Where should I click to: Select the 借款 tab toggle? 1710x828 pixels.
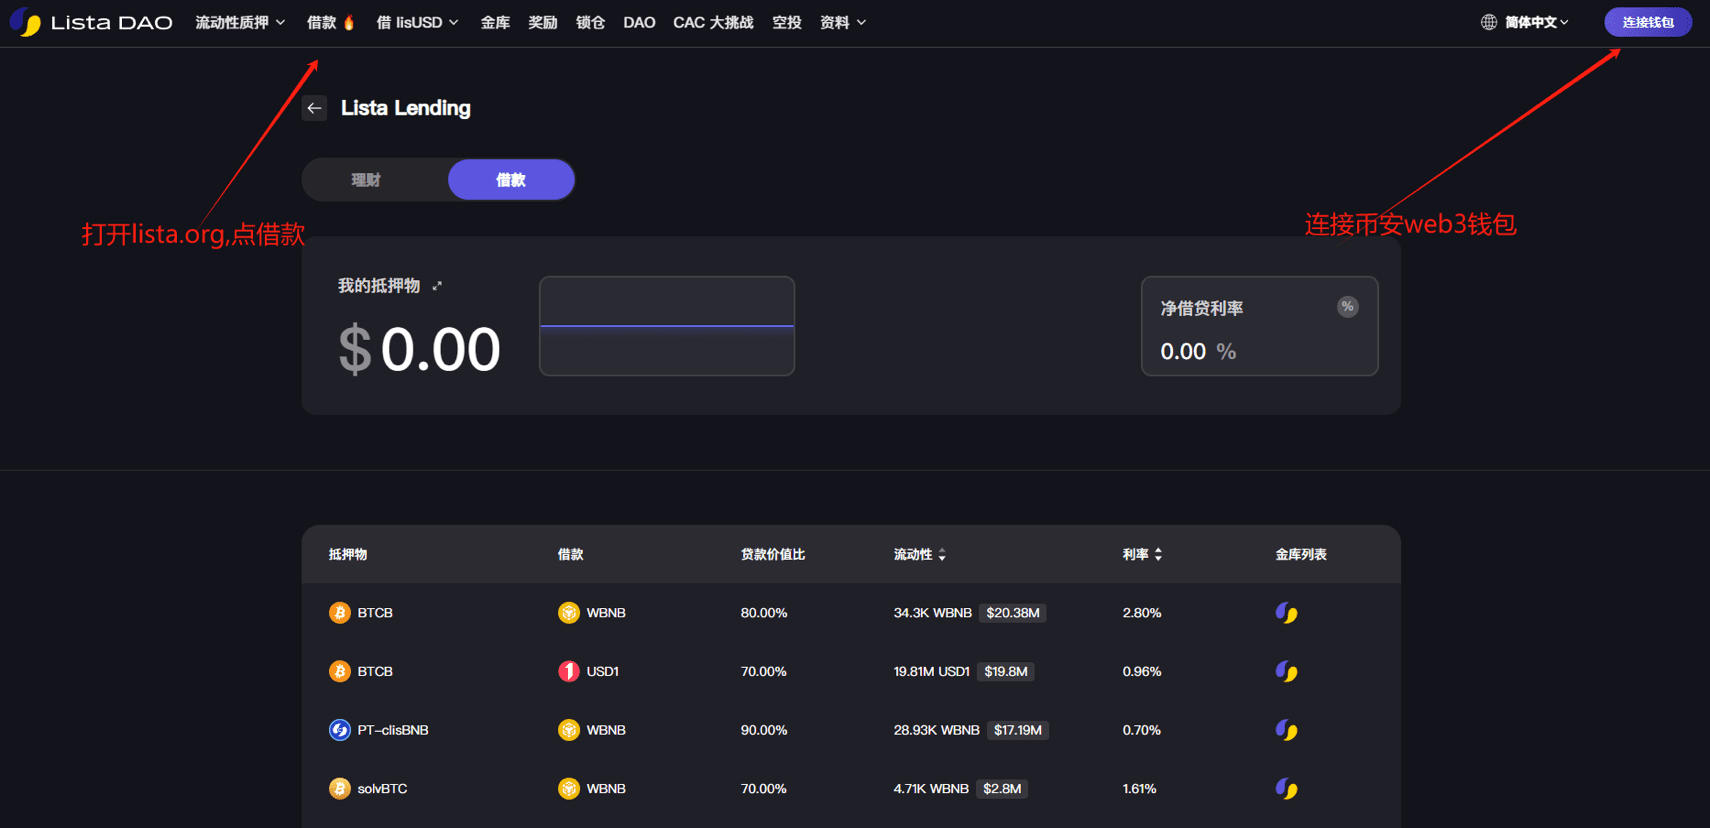pos(511,180)
